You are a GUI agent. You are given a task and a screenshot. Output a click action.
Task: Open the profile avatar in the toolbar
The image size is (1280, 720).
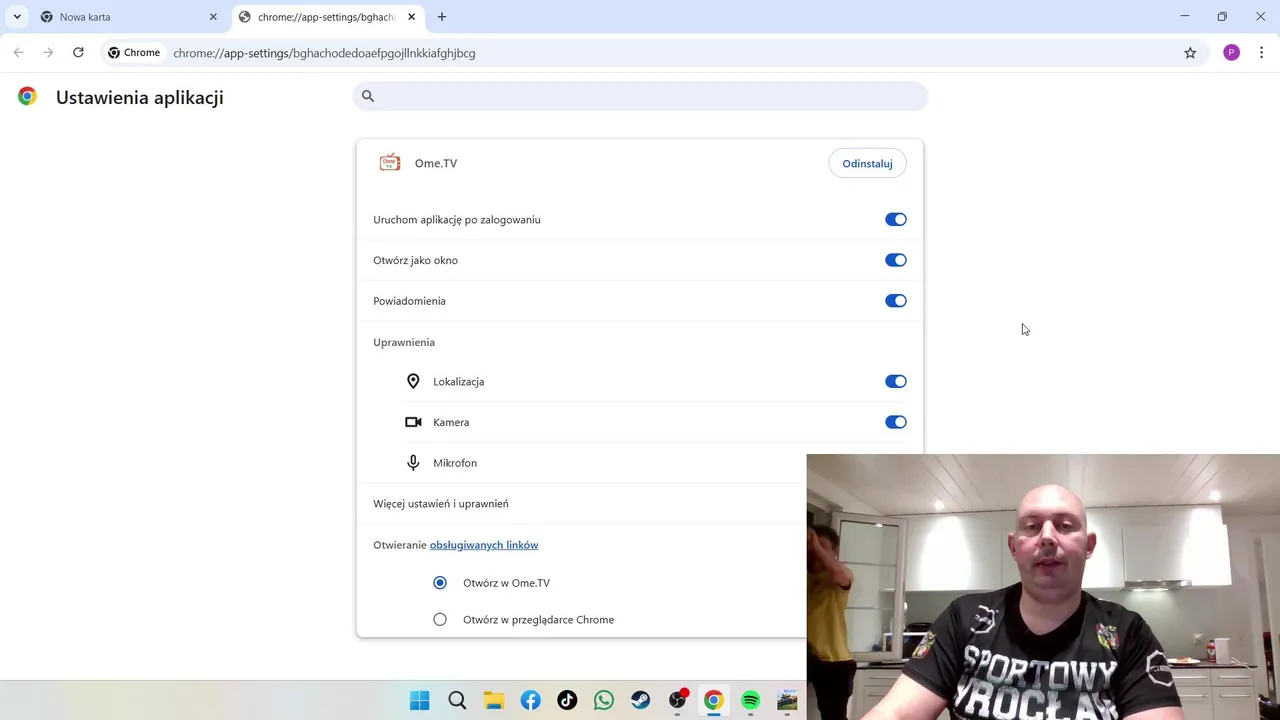coord(1231,53)
